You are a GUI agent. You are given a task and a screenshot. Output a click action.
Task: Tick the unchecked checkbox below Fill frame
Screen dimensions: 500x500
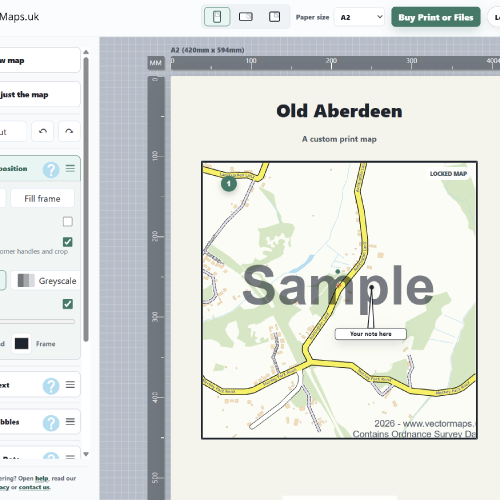68,221
